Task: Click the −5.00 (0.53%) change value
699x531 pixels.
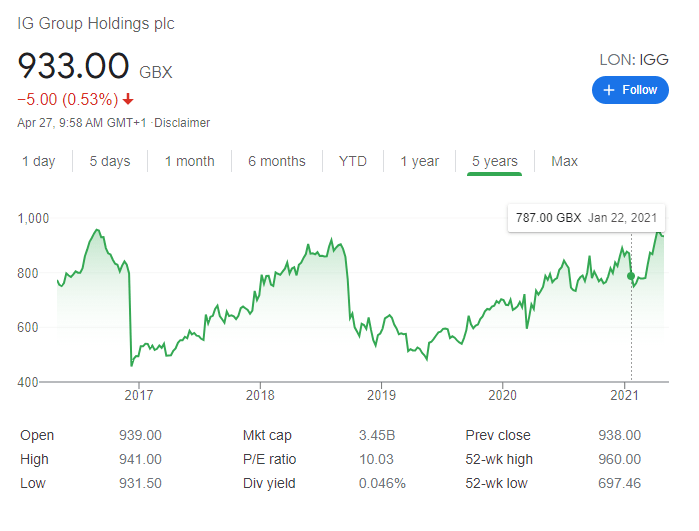Action: point(68,99)
